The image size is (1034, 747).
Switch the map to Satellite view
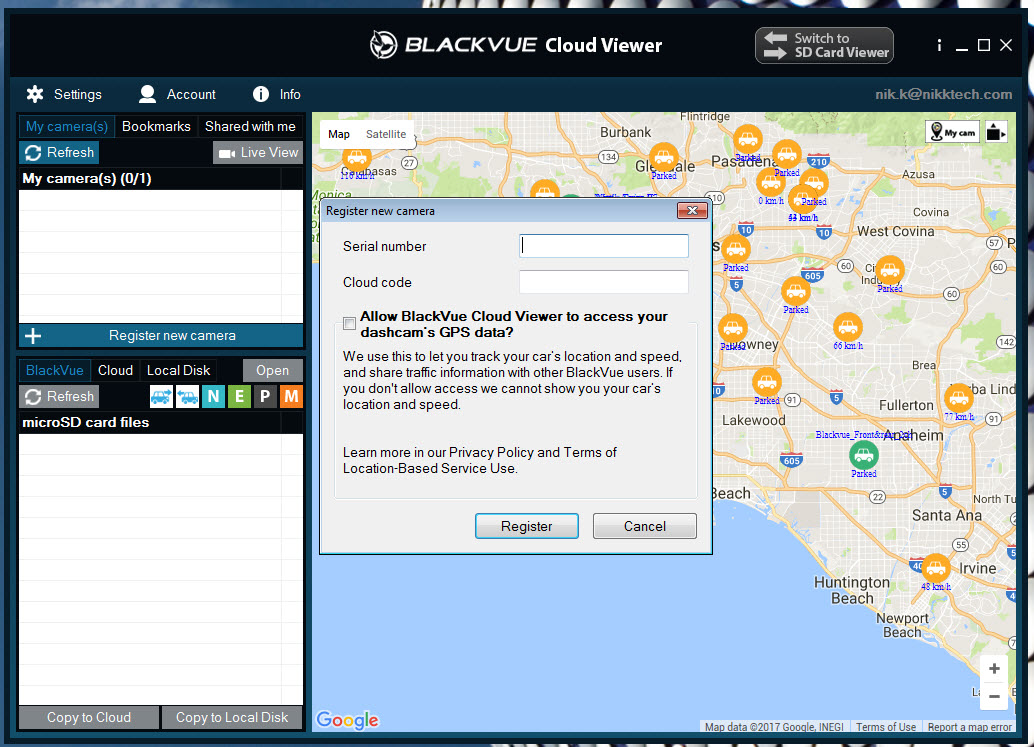pyautogui.click(x=386, y=134)
